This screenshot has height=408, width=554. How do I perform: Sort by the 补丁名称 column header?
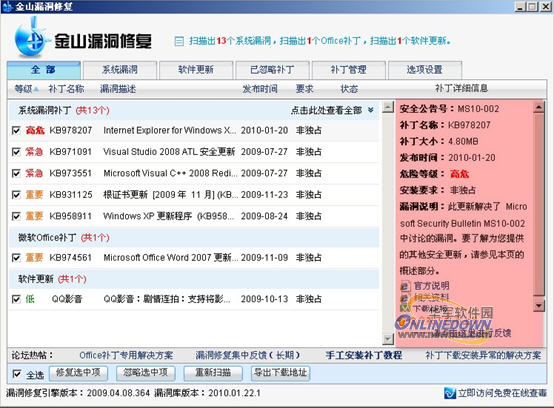(x=66, y=89)
